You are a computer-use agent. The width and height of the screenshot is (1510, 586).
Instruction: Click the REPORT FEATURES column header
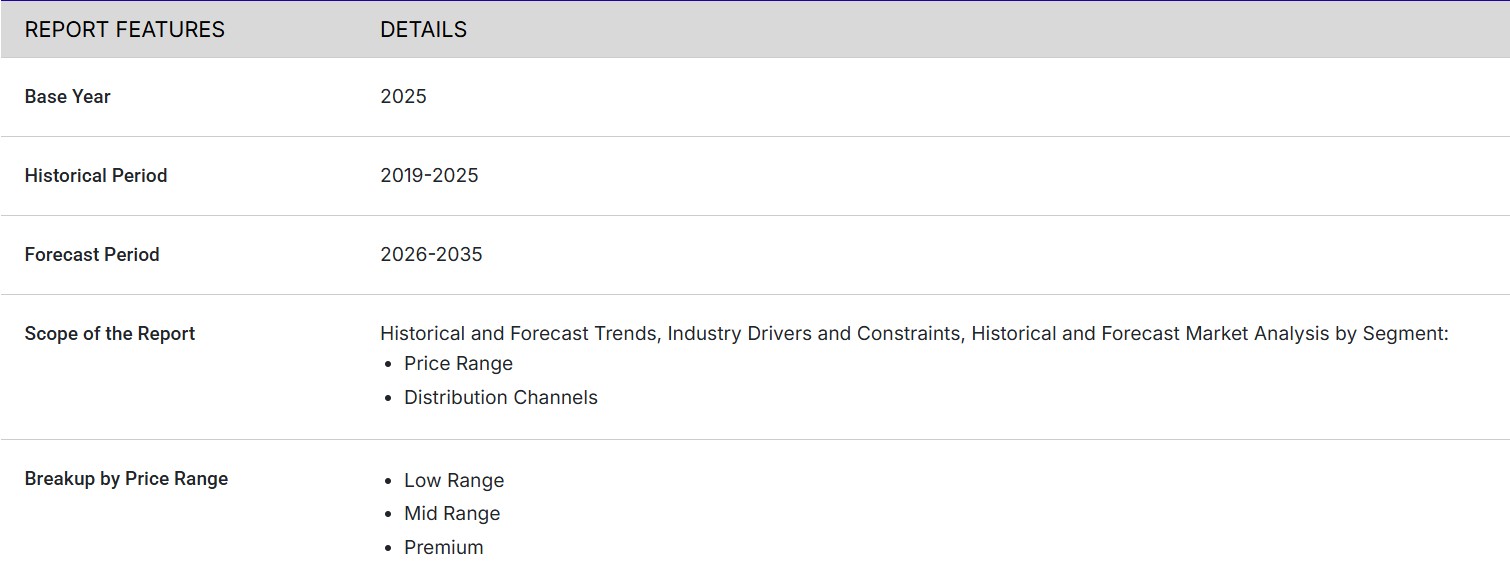(x=124, y=30)
